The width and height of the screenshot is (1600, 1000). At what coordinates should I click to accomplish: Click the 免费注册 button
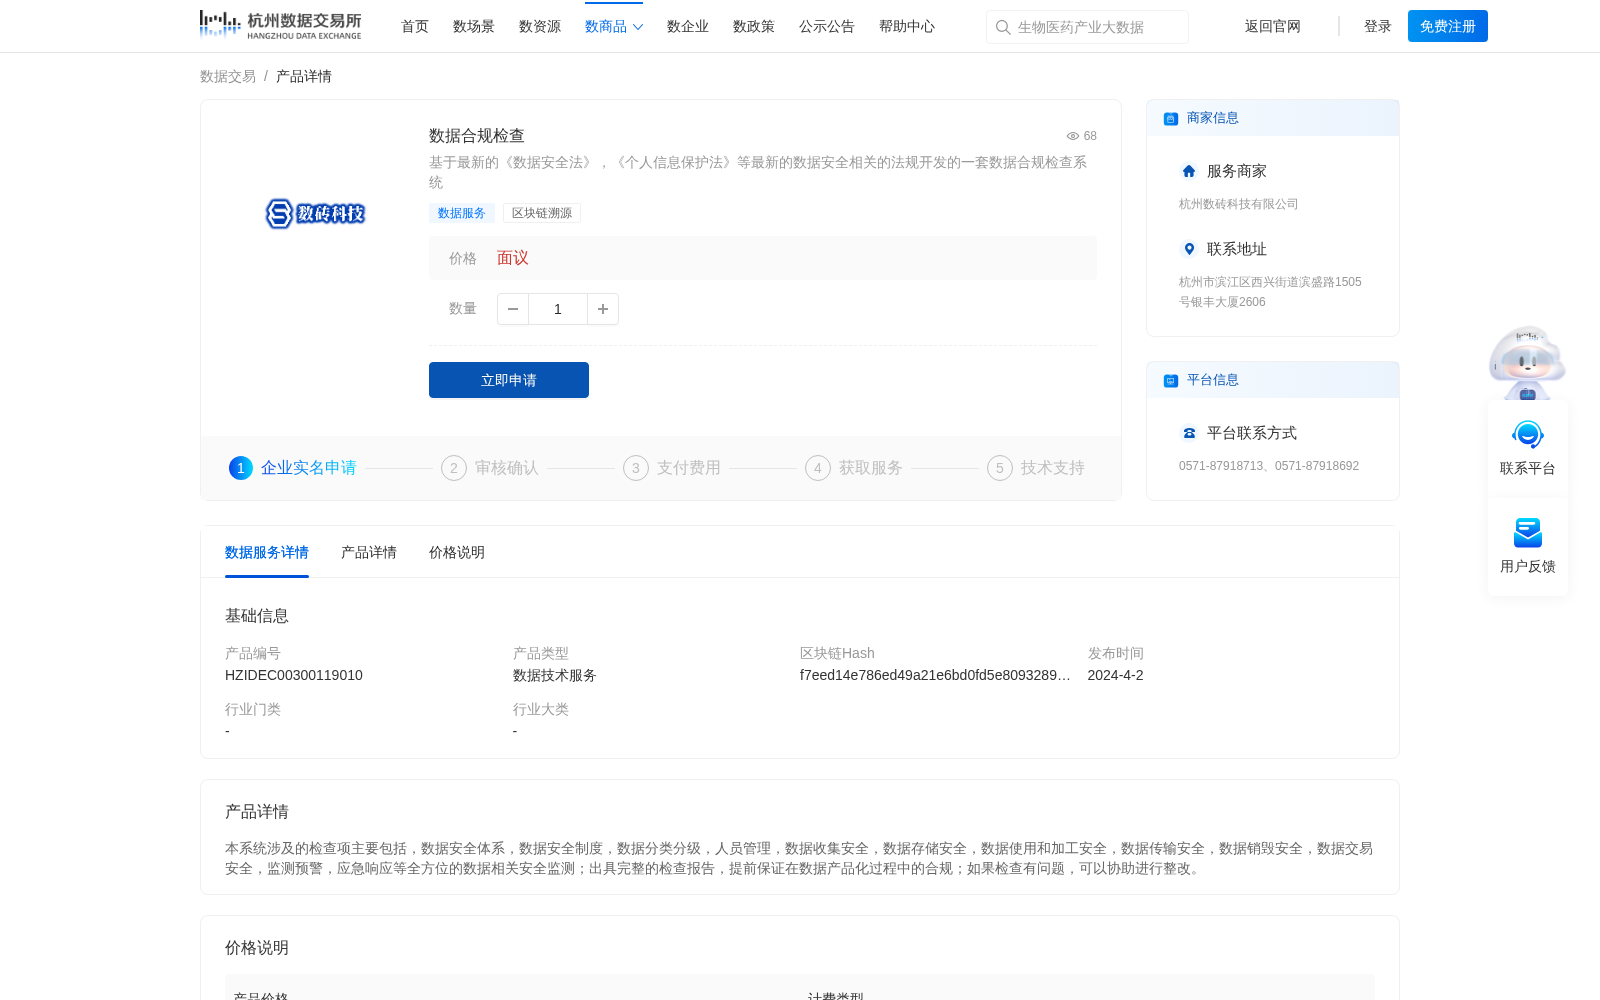[1448, 26]
